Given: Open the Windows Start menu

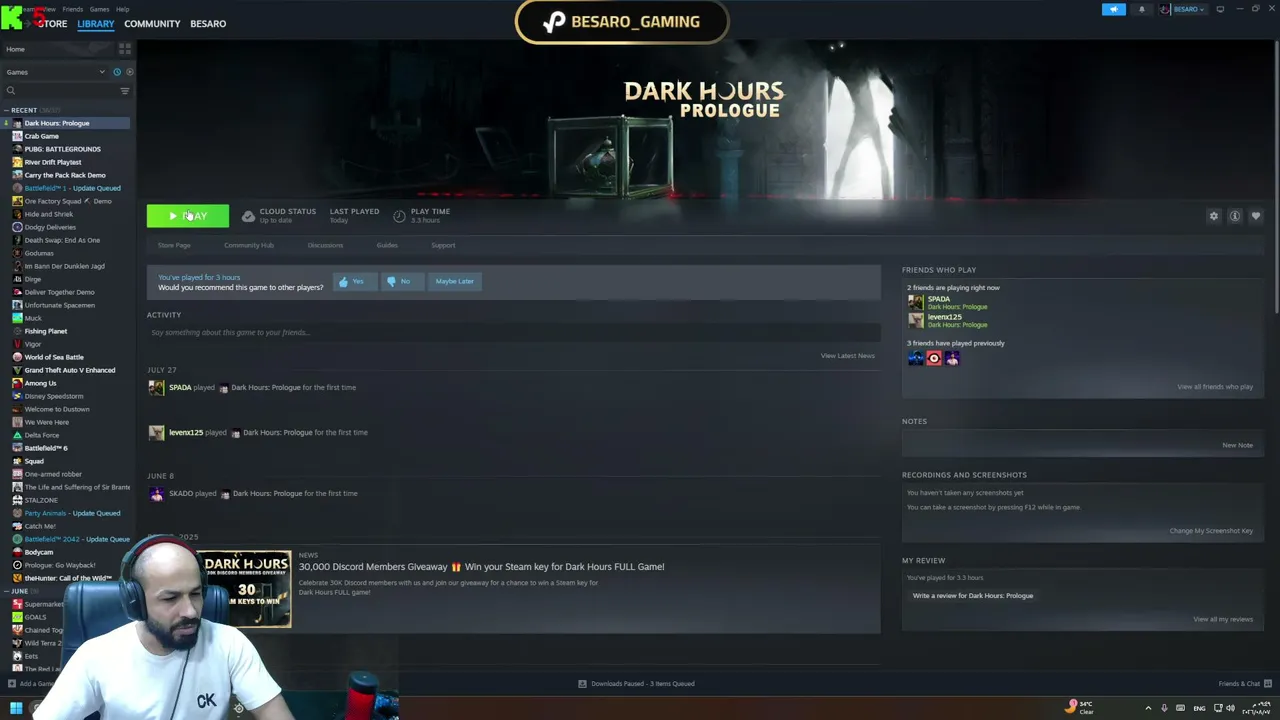Looking at the screenshot, I should [x=16, y=708].
